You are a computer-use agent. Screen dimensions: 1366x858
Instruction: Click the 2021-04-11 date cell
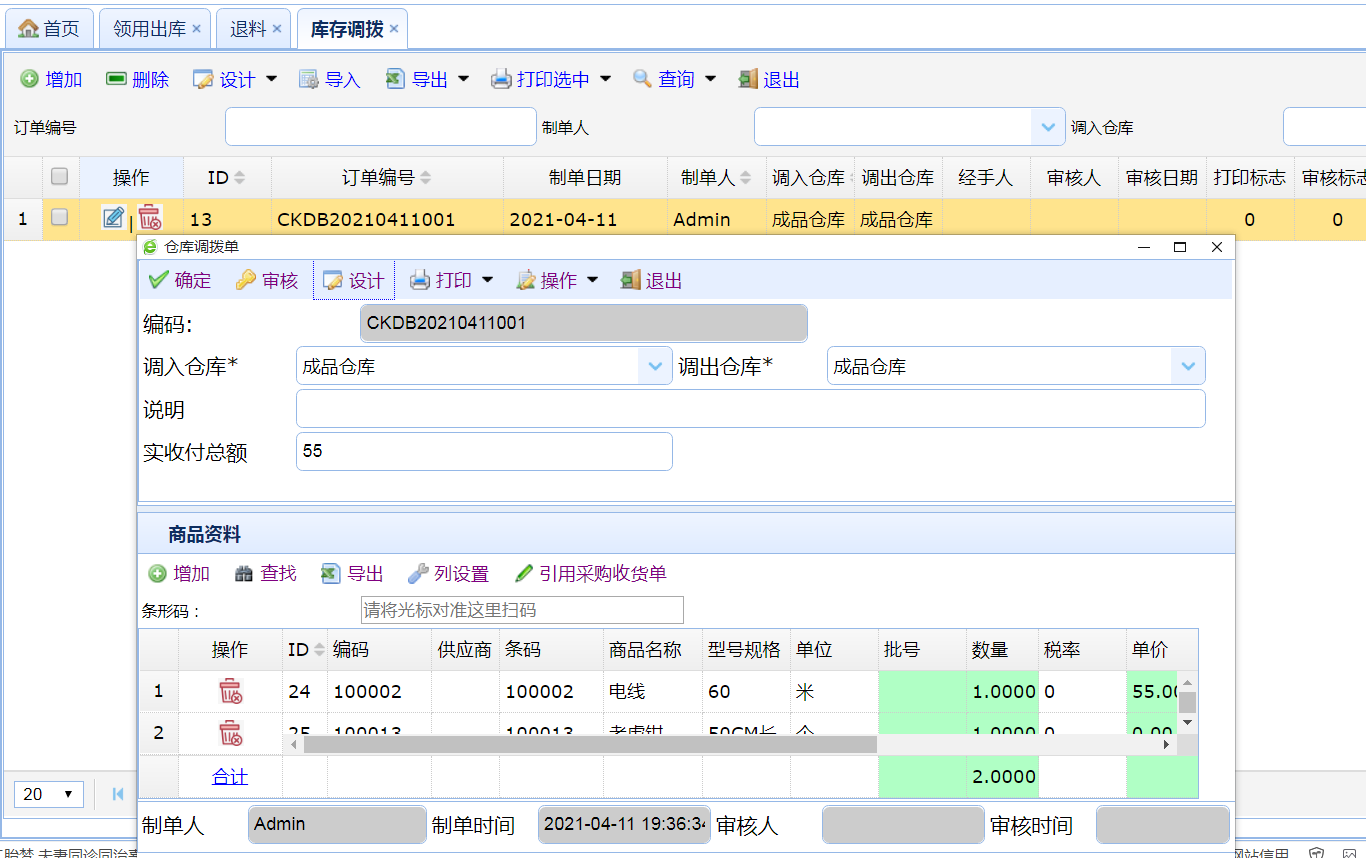pos(586,219)
